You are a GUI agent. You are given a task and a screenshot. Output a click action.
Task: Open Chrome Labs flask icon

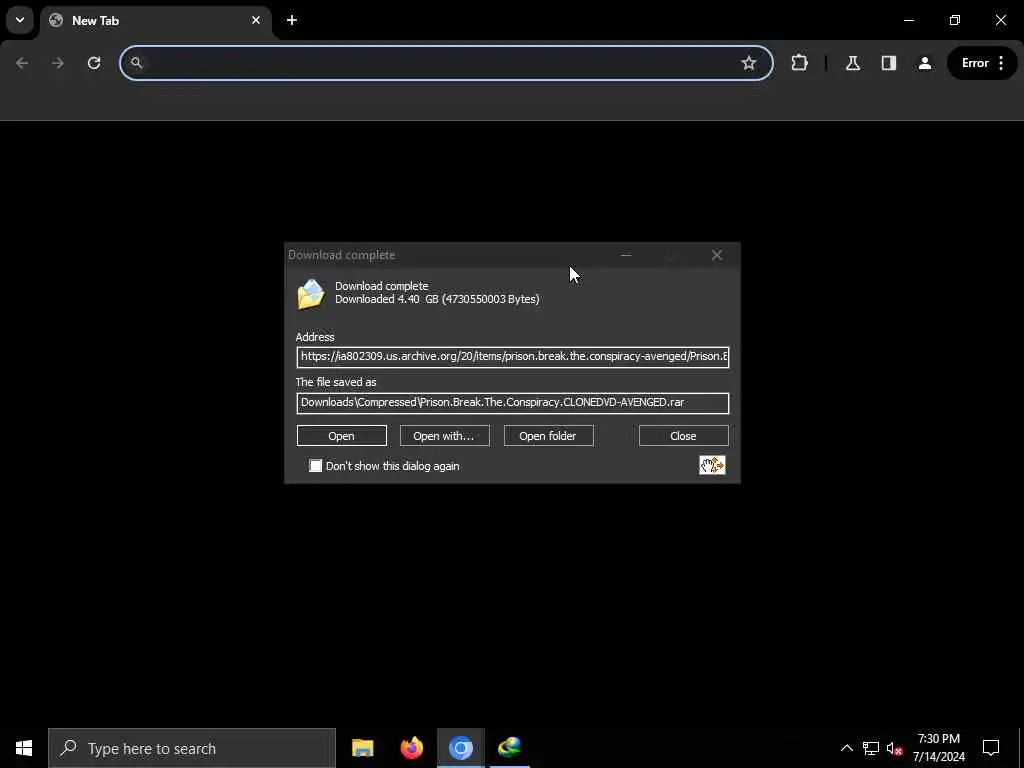point(853,63)
